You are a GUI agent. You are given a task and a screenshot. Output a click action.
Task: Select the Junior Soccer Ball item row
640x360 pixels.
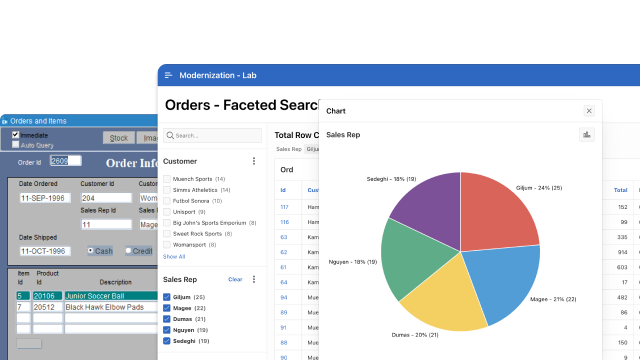111,296
